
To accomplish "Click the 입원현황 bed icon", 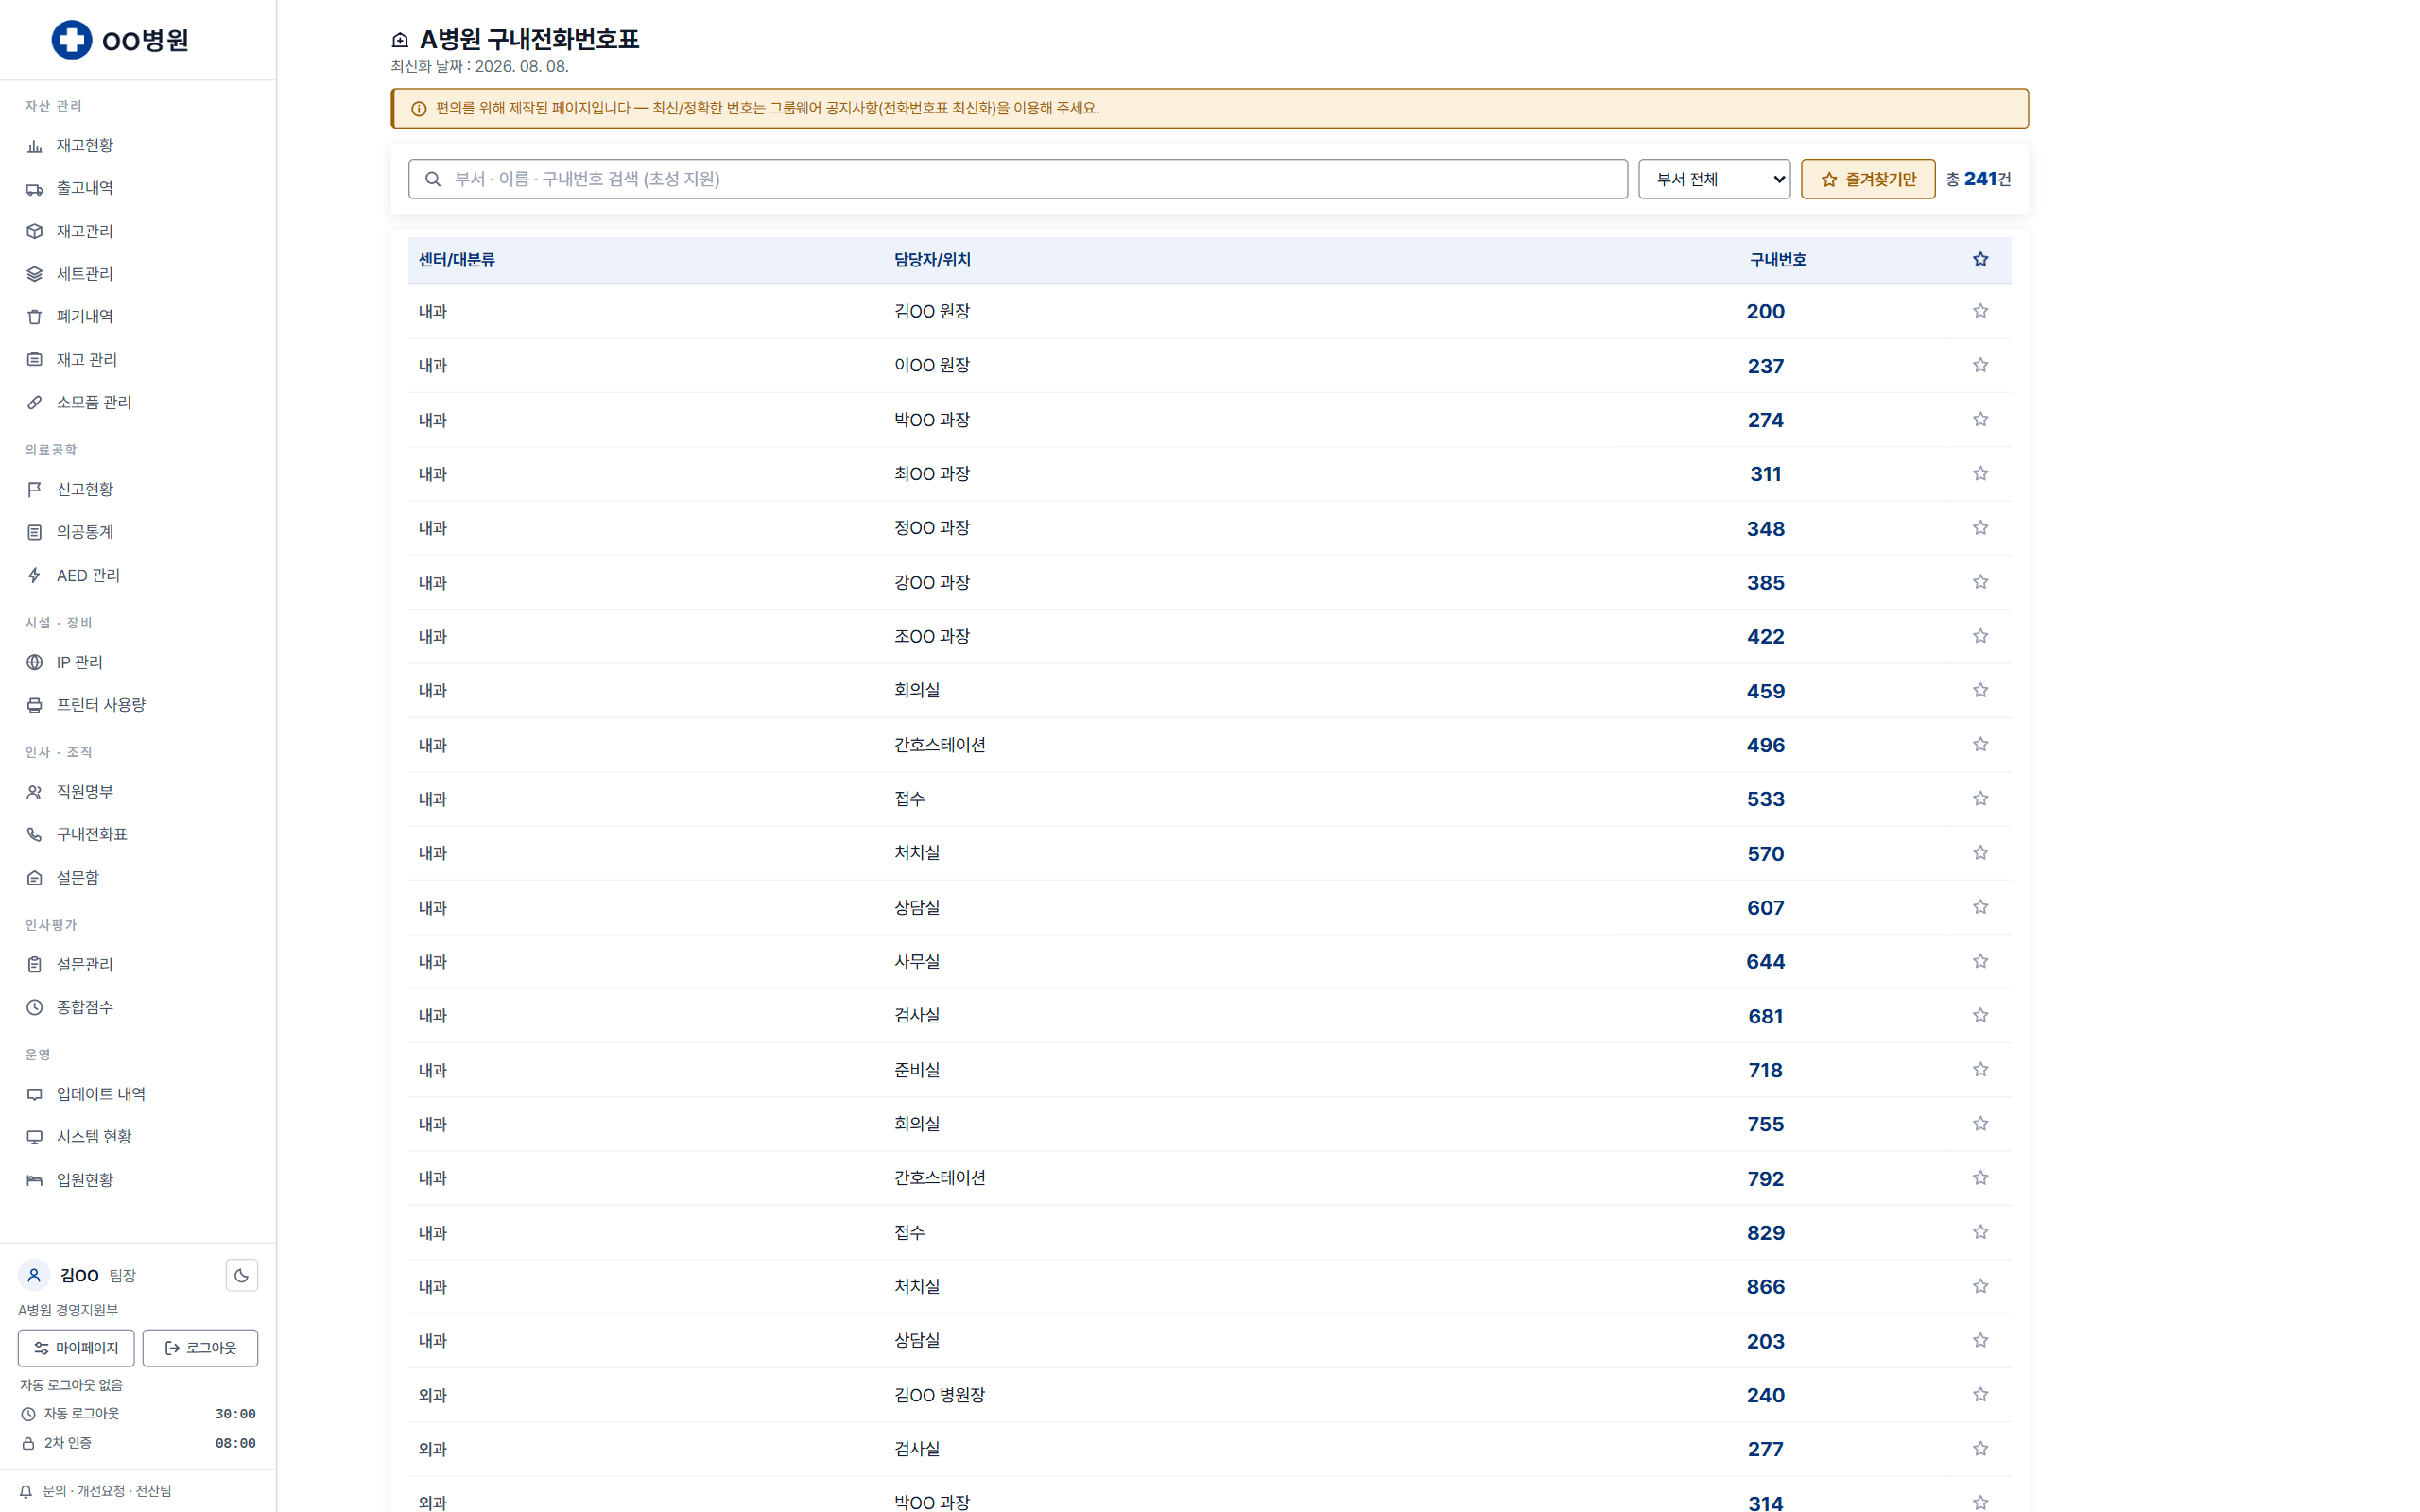I will pos(34,1180).
